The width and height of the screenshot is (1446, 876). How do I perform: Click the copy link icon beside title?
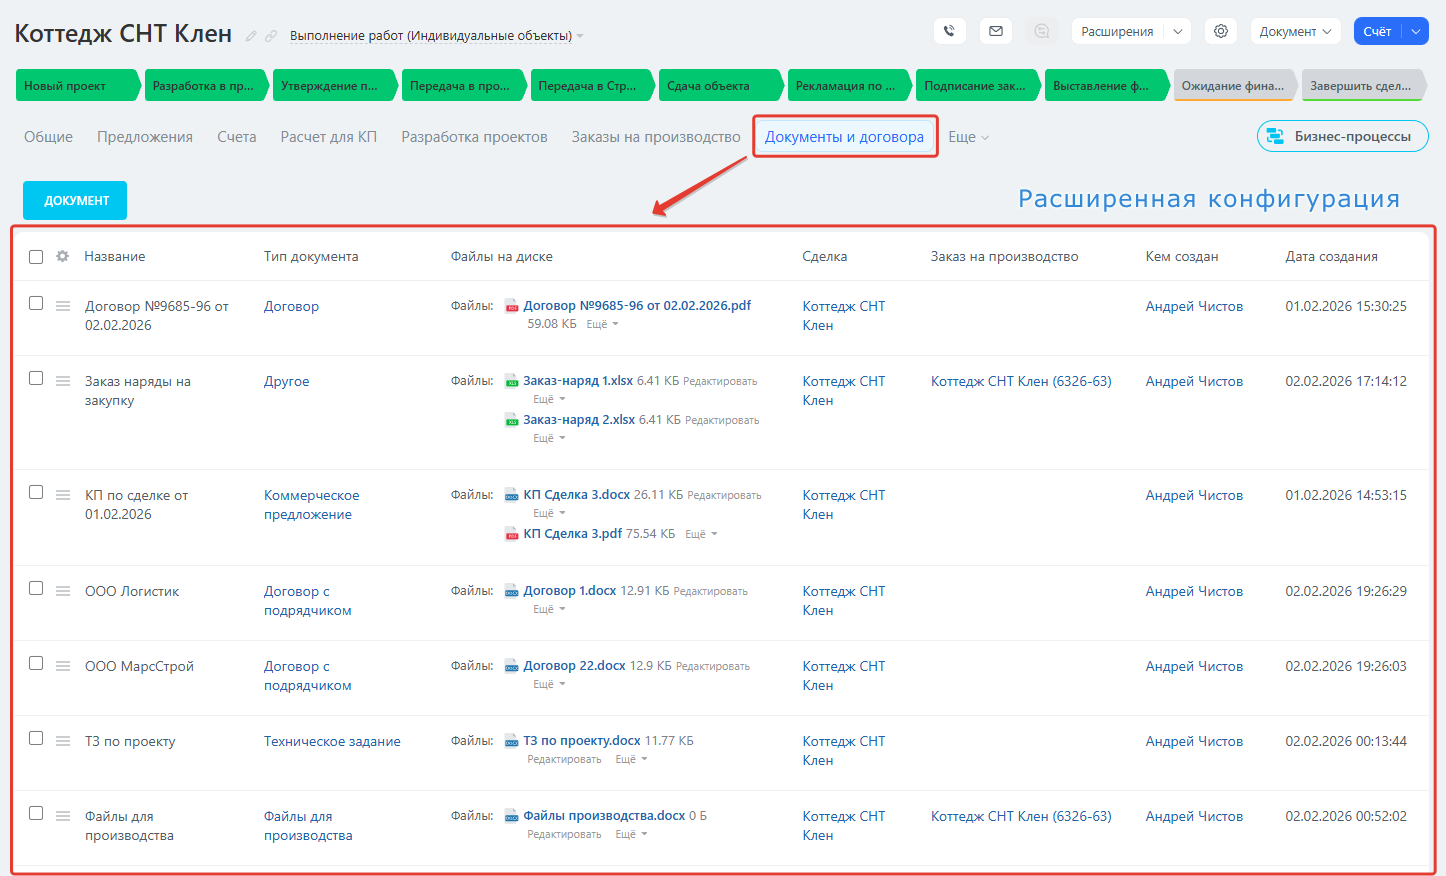coord(270,36)
